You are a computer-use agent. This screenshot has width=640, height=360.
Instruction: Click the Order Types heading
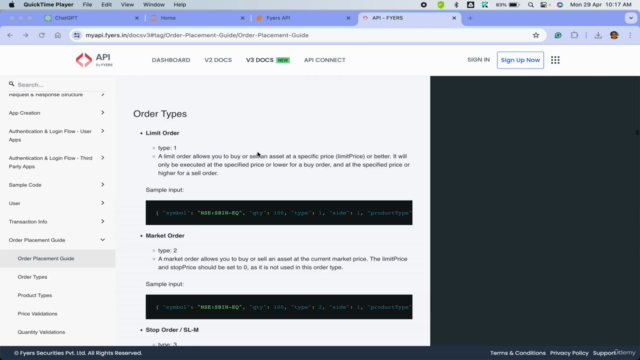[x=160, y=114]
